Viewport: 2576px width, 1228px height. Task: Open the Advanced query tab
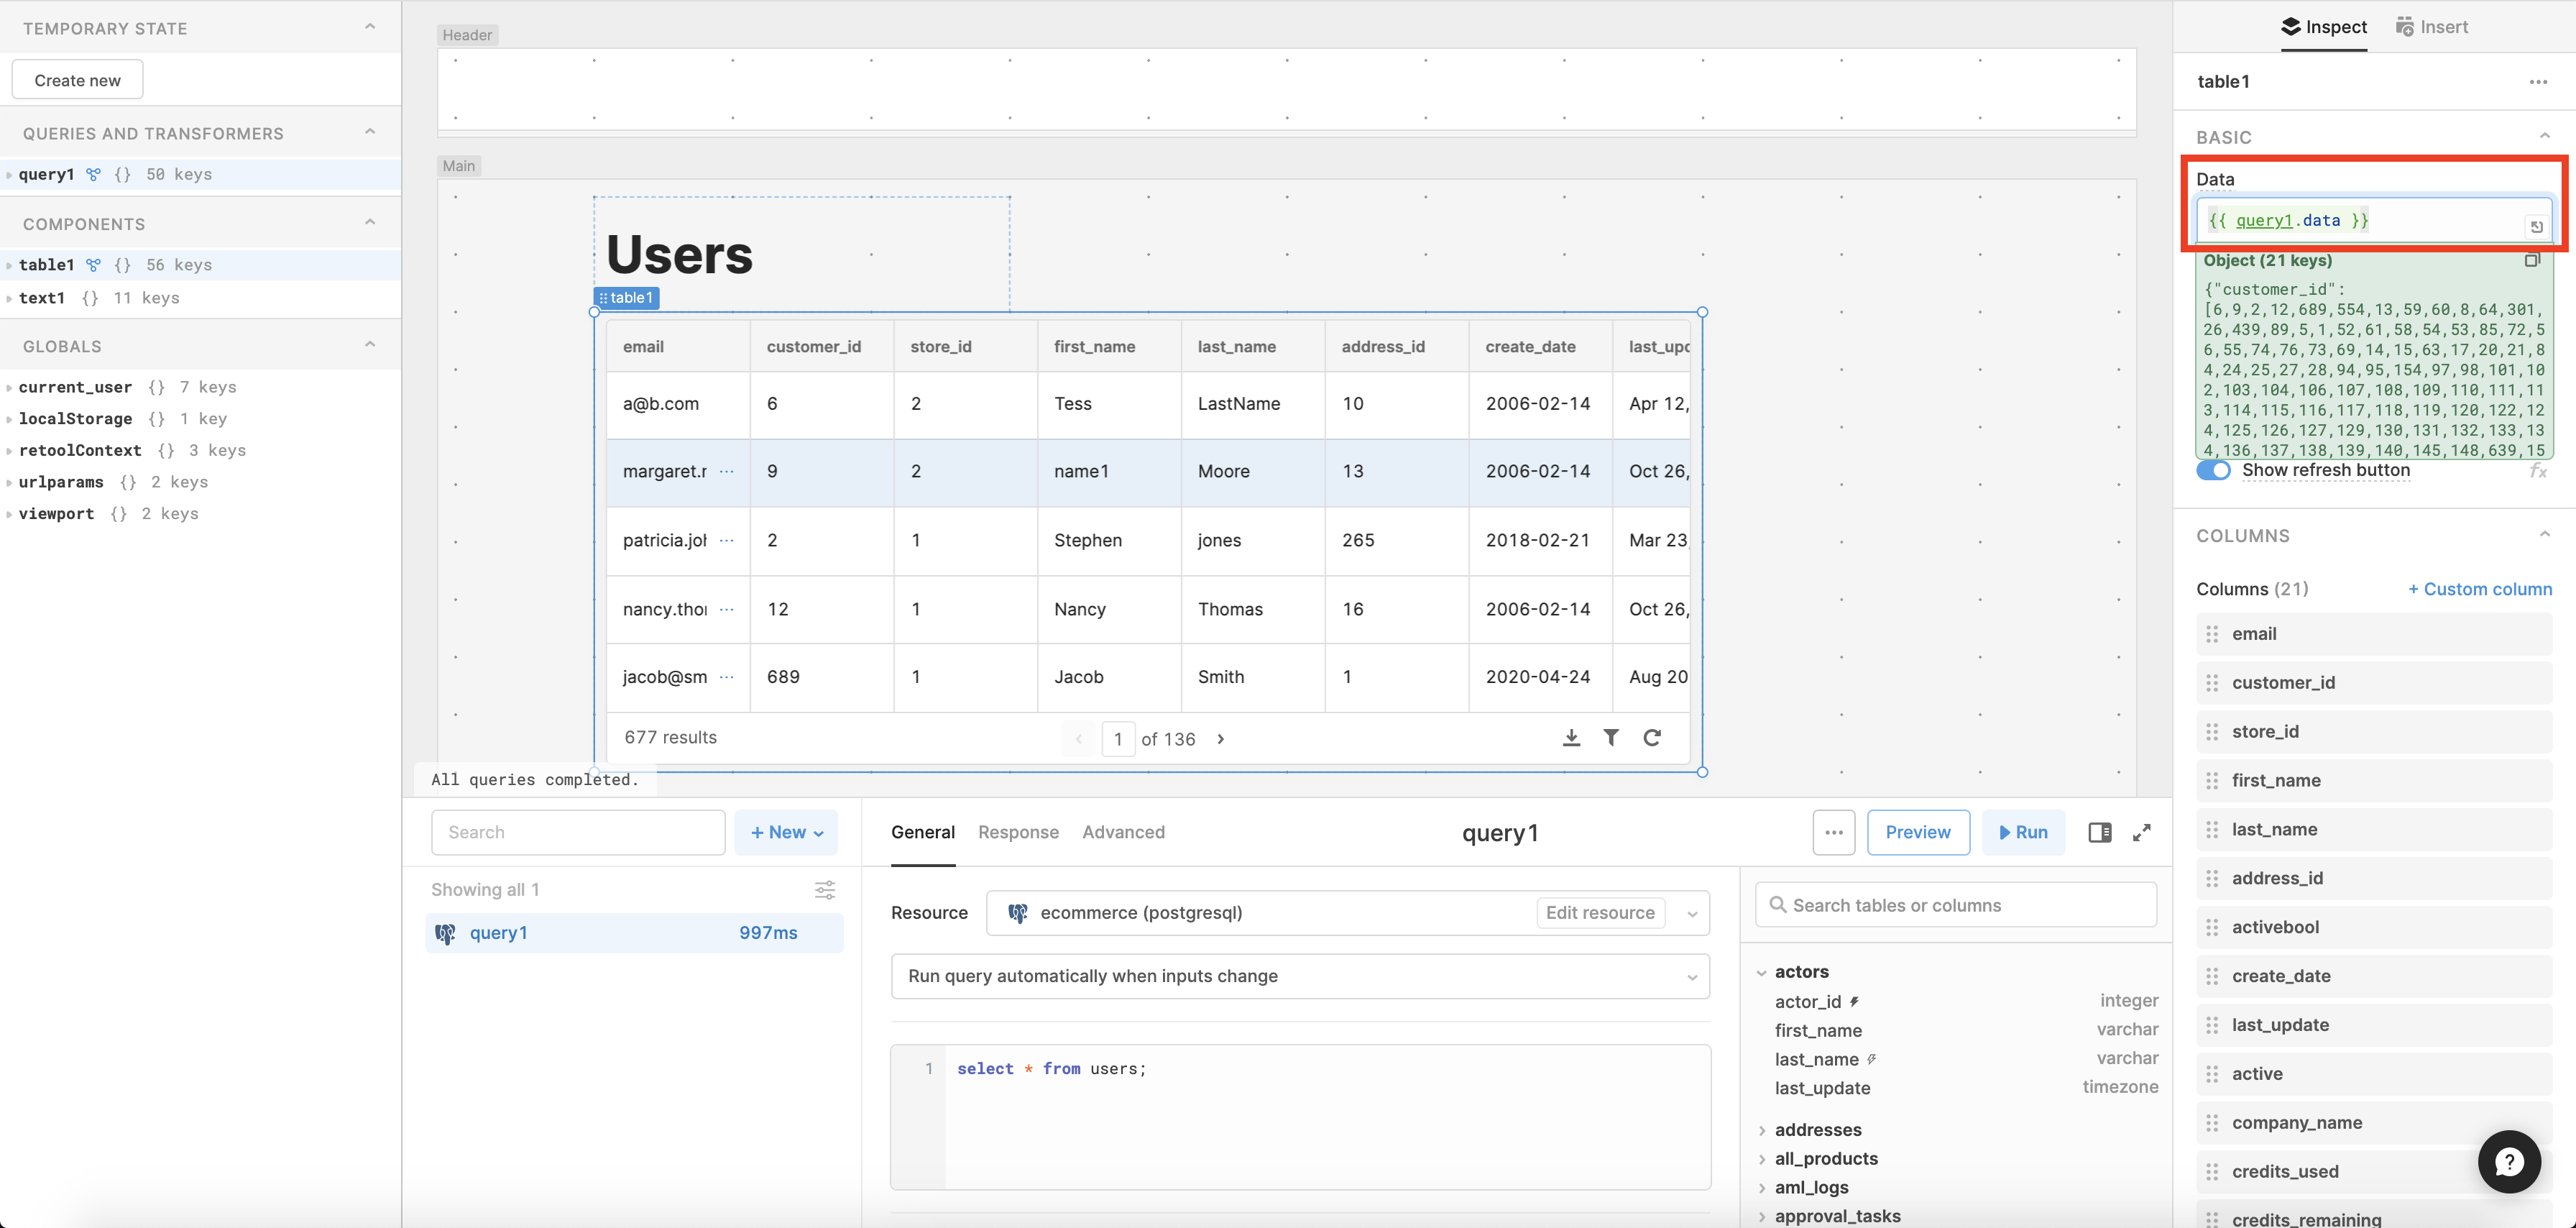(1123, 832)
